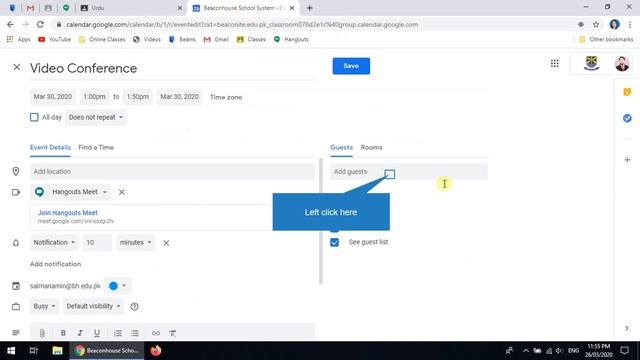
Task: Click the visibility help question mark icon
Action: point(134,306)
